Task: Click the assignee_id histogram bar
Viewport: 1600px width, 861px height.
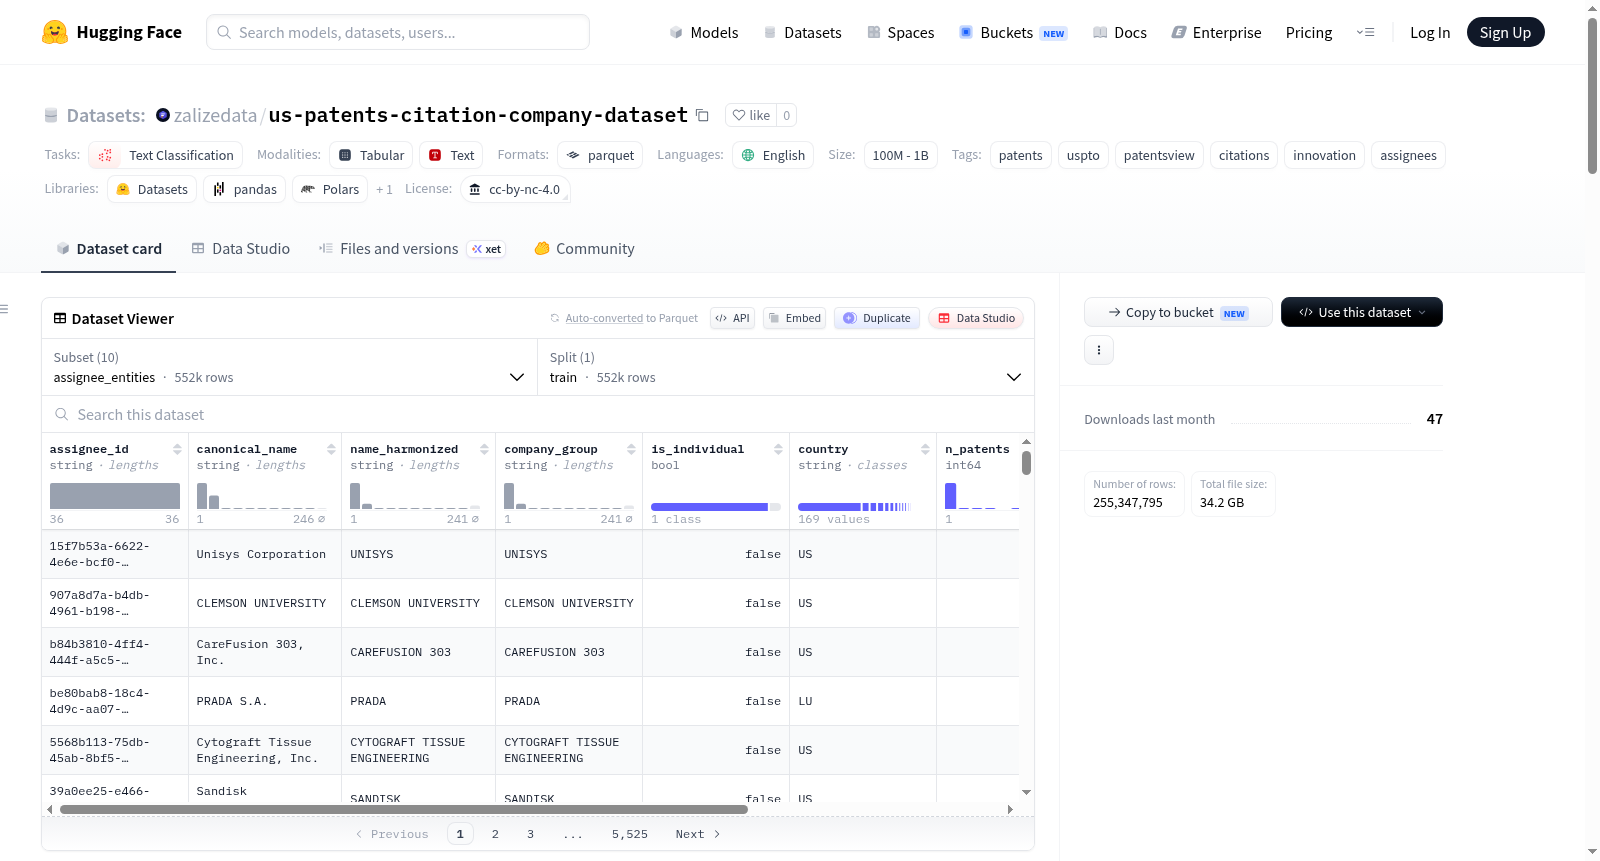Action: (x=115, y=496)
